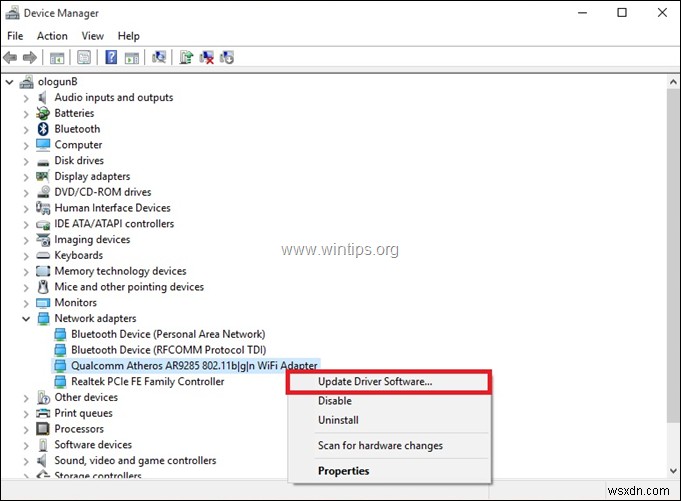Screen dimensions: 681x501
Task: Click the Add legacy hardware toolbar icon
Action: (227, 57)
